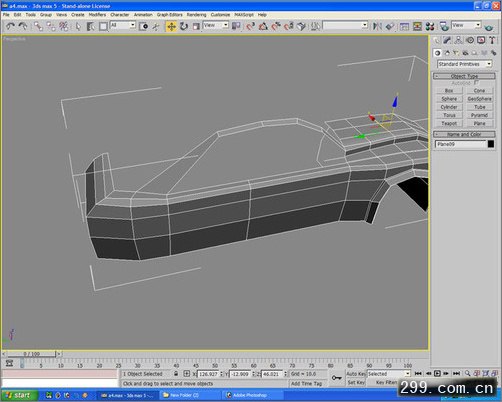Open reference coordinate system 'View' dropdown
Image resolution: width=502 pixels, height=402 pixels.
click(216, 25)
